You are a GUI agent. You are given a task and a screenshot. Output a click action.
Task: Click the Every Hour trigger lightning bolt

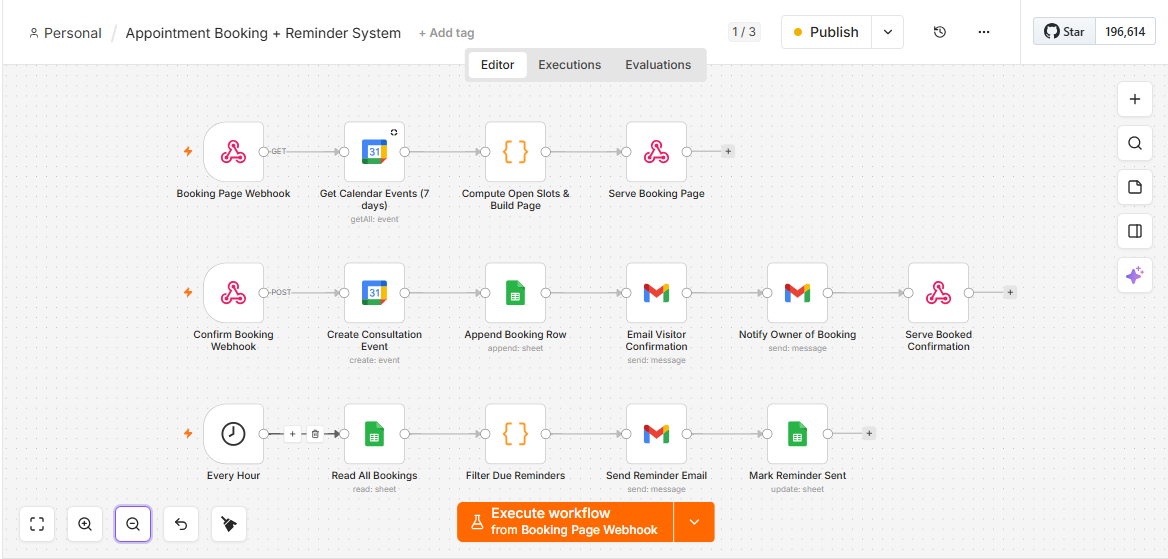coord(188,433)
